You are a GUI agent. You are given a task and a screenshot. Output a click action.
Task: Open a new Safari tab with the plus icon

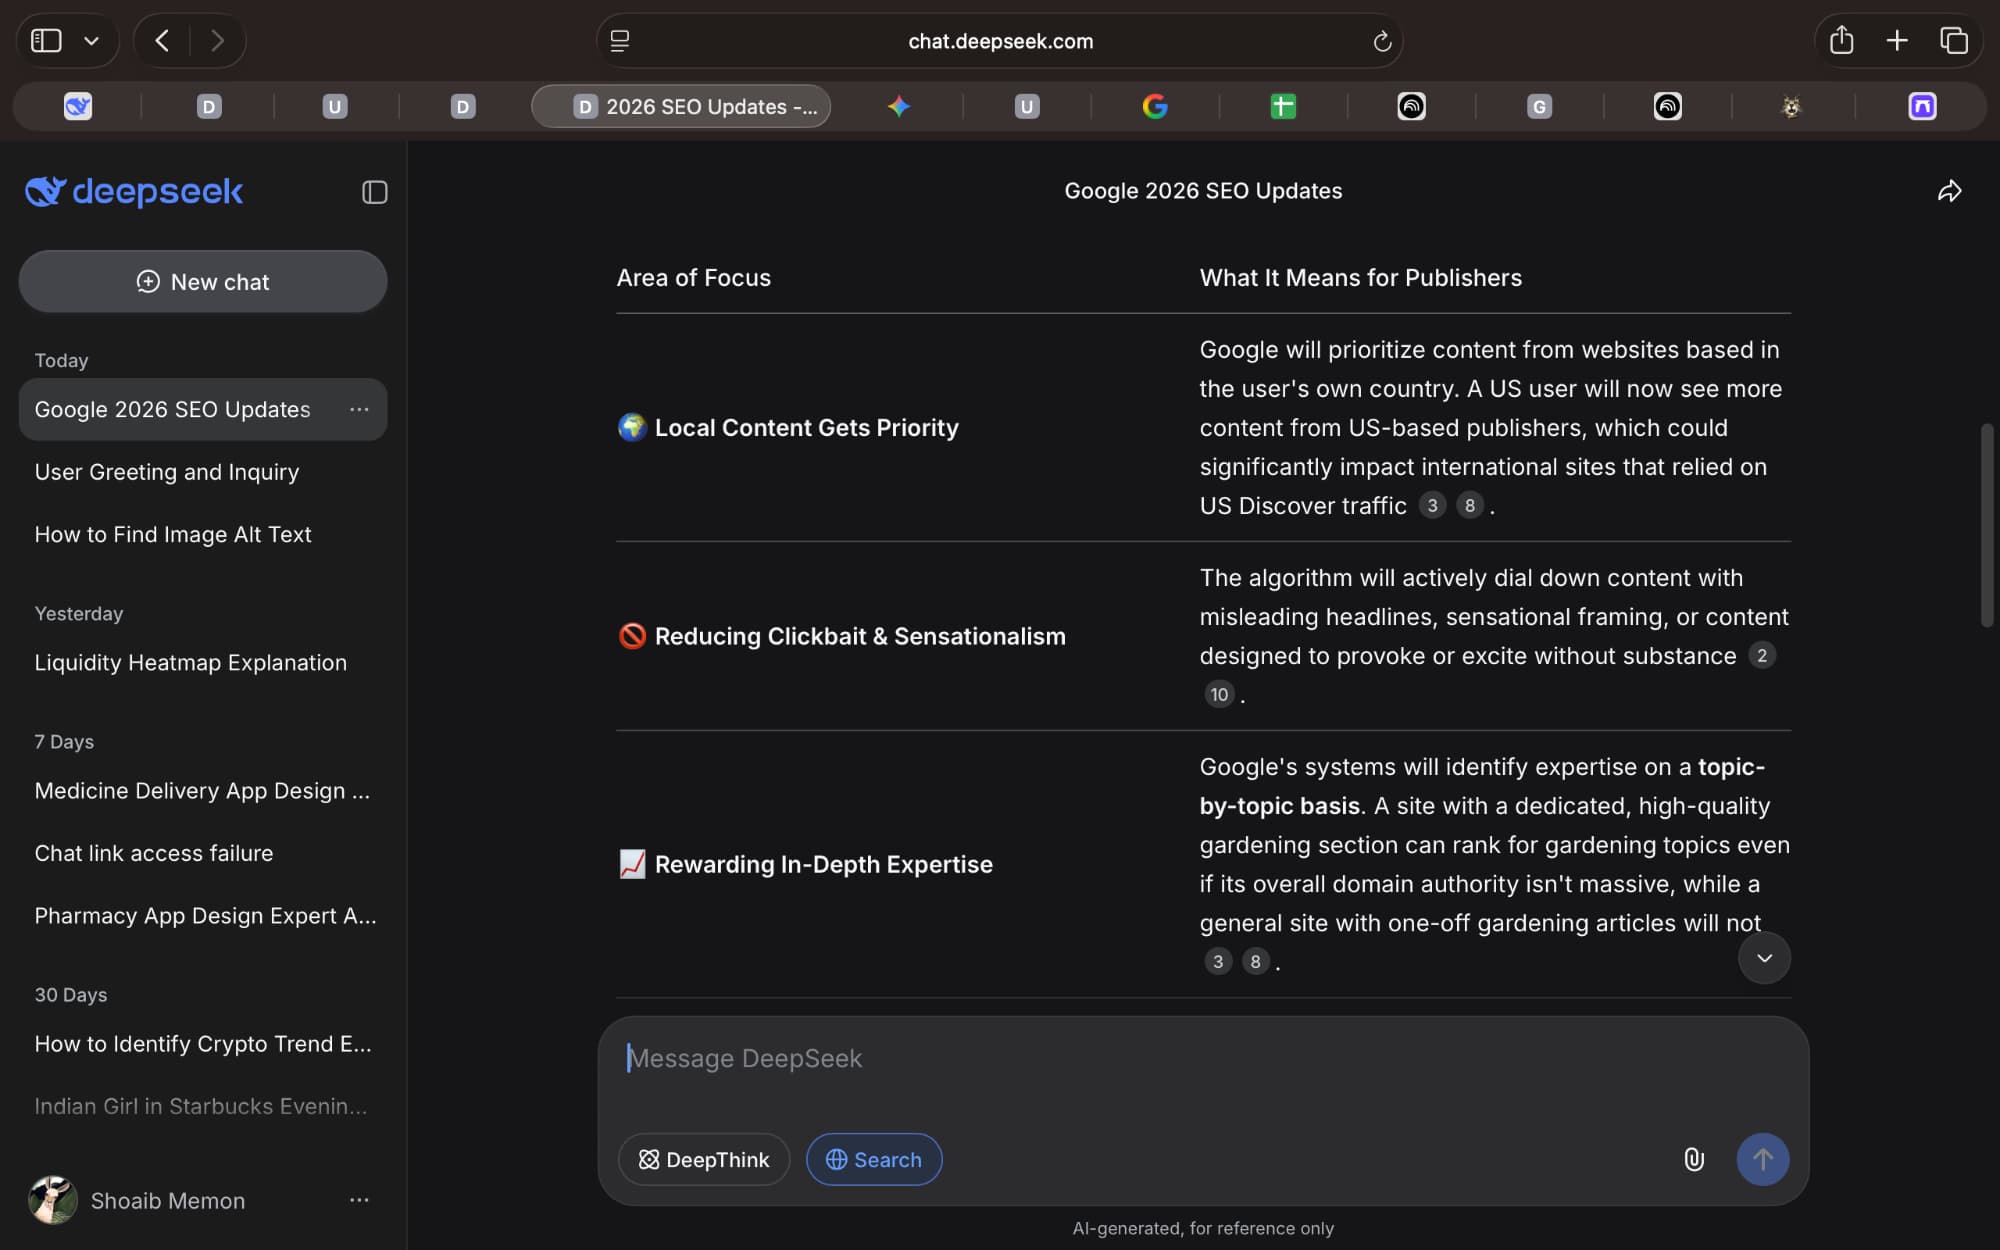pos(1897,41)
